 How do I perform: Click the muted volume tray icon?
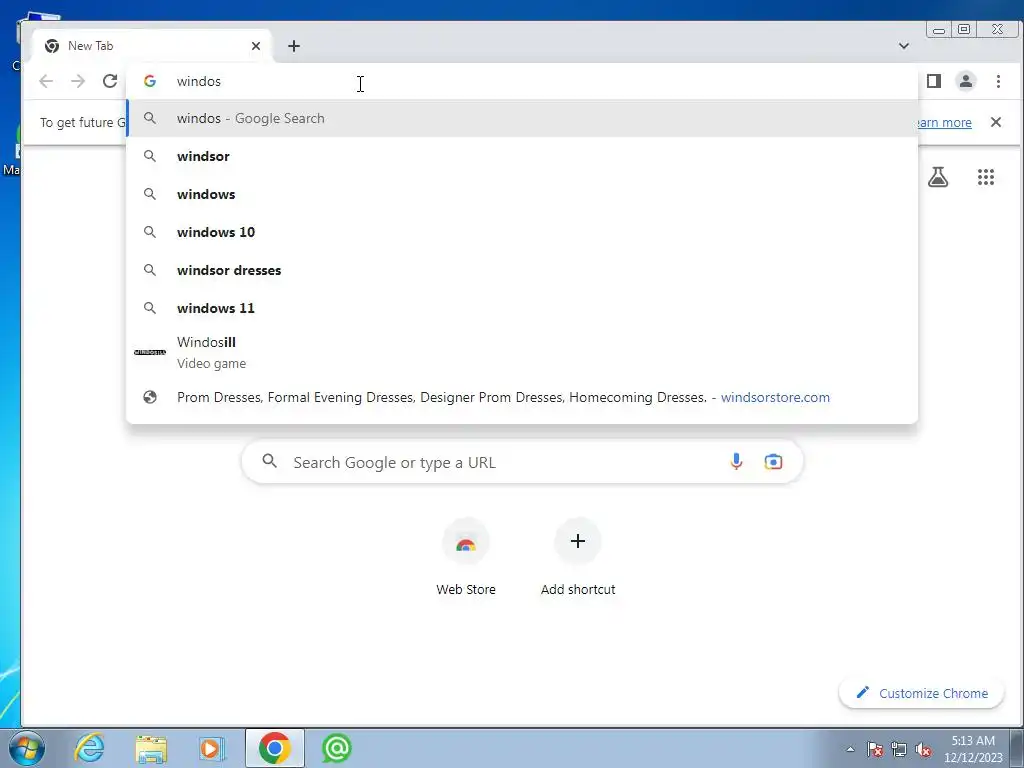coord(923,749)
